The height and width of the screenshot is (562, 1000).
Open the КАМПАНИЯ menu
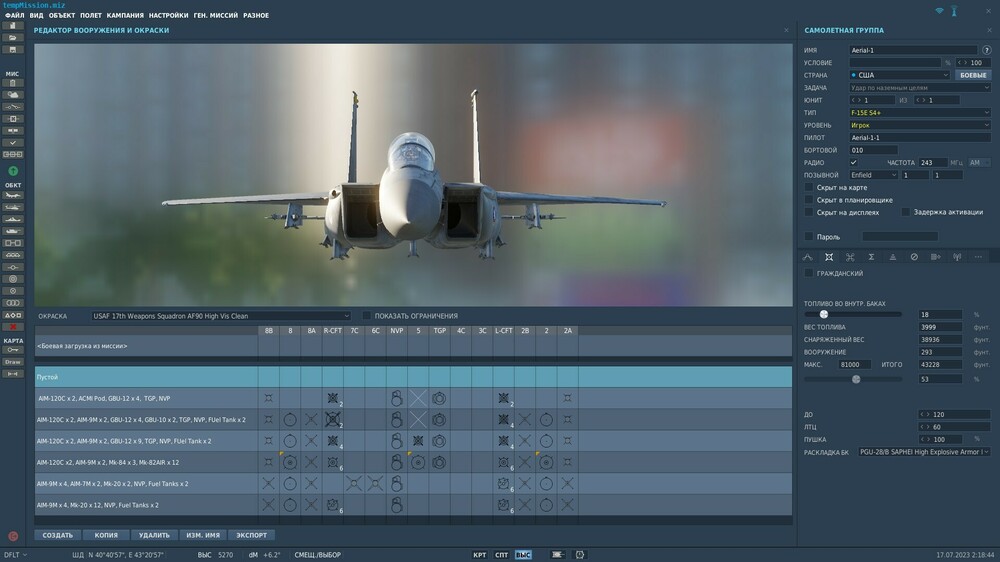click(125, 16)
